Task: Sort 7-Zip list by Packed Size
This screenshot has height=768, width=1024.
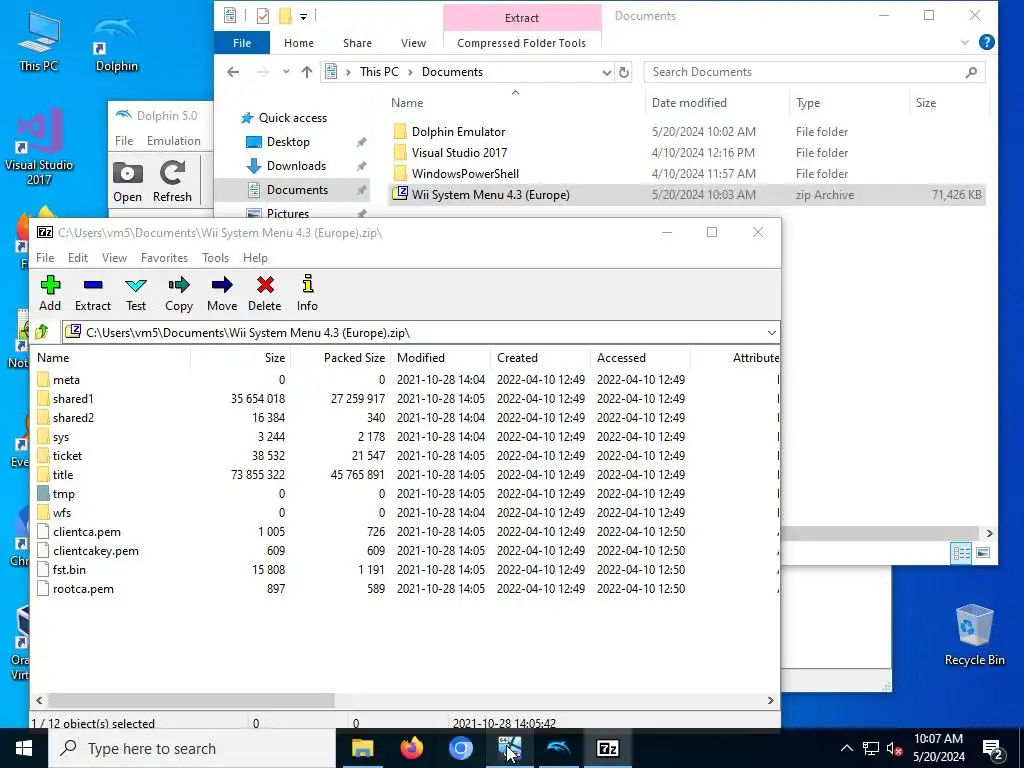Action: click(340, 358)
